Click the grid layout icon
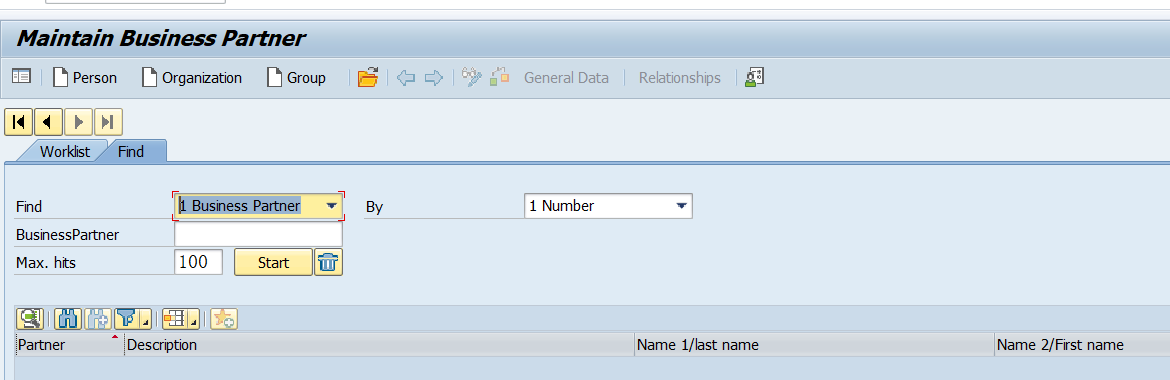The height and width of the screenshot is (380, 1170). pos(175,319)
